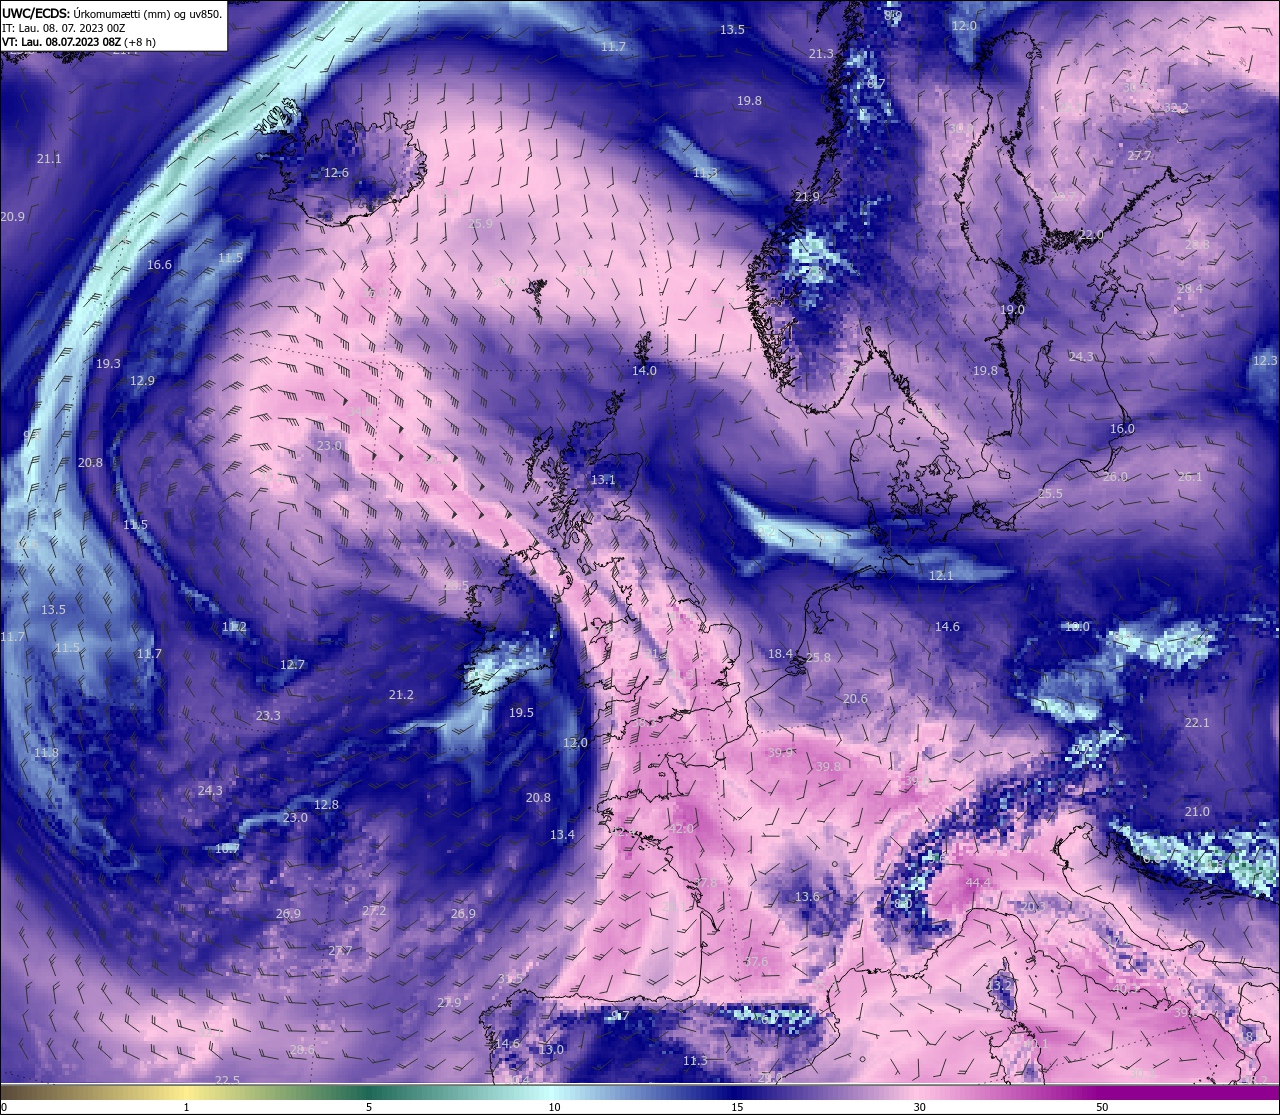
Task: Click the map value 44.4
Action: [978, 883]
